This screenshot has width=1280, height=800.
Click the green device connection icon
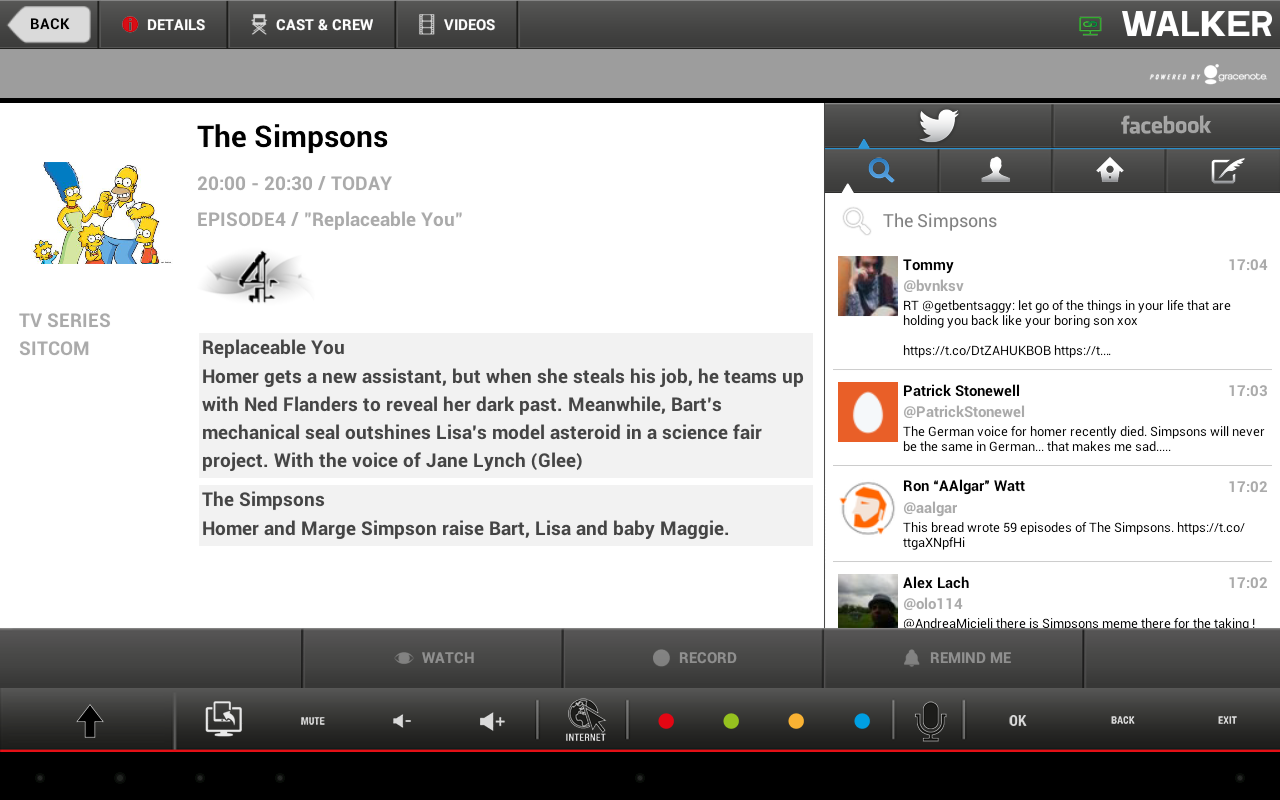pos(1090,25)
